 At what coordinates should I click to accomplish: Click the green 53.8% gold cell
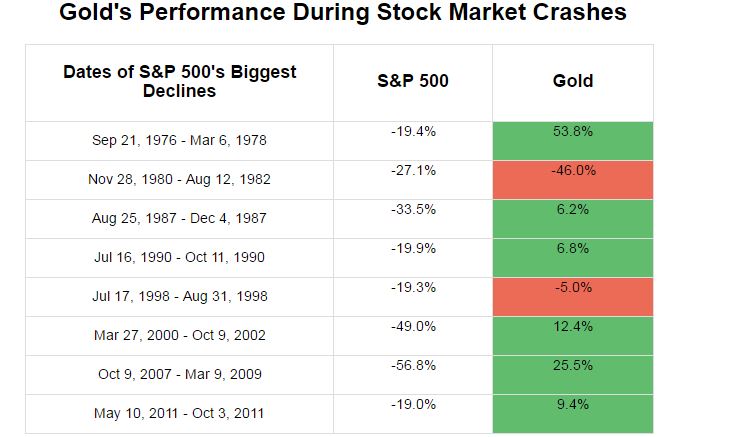573,141
